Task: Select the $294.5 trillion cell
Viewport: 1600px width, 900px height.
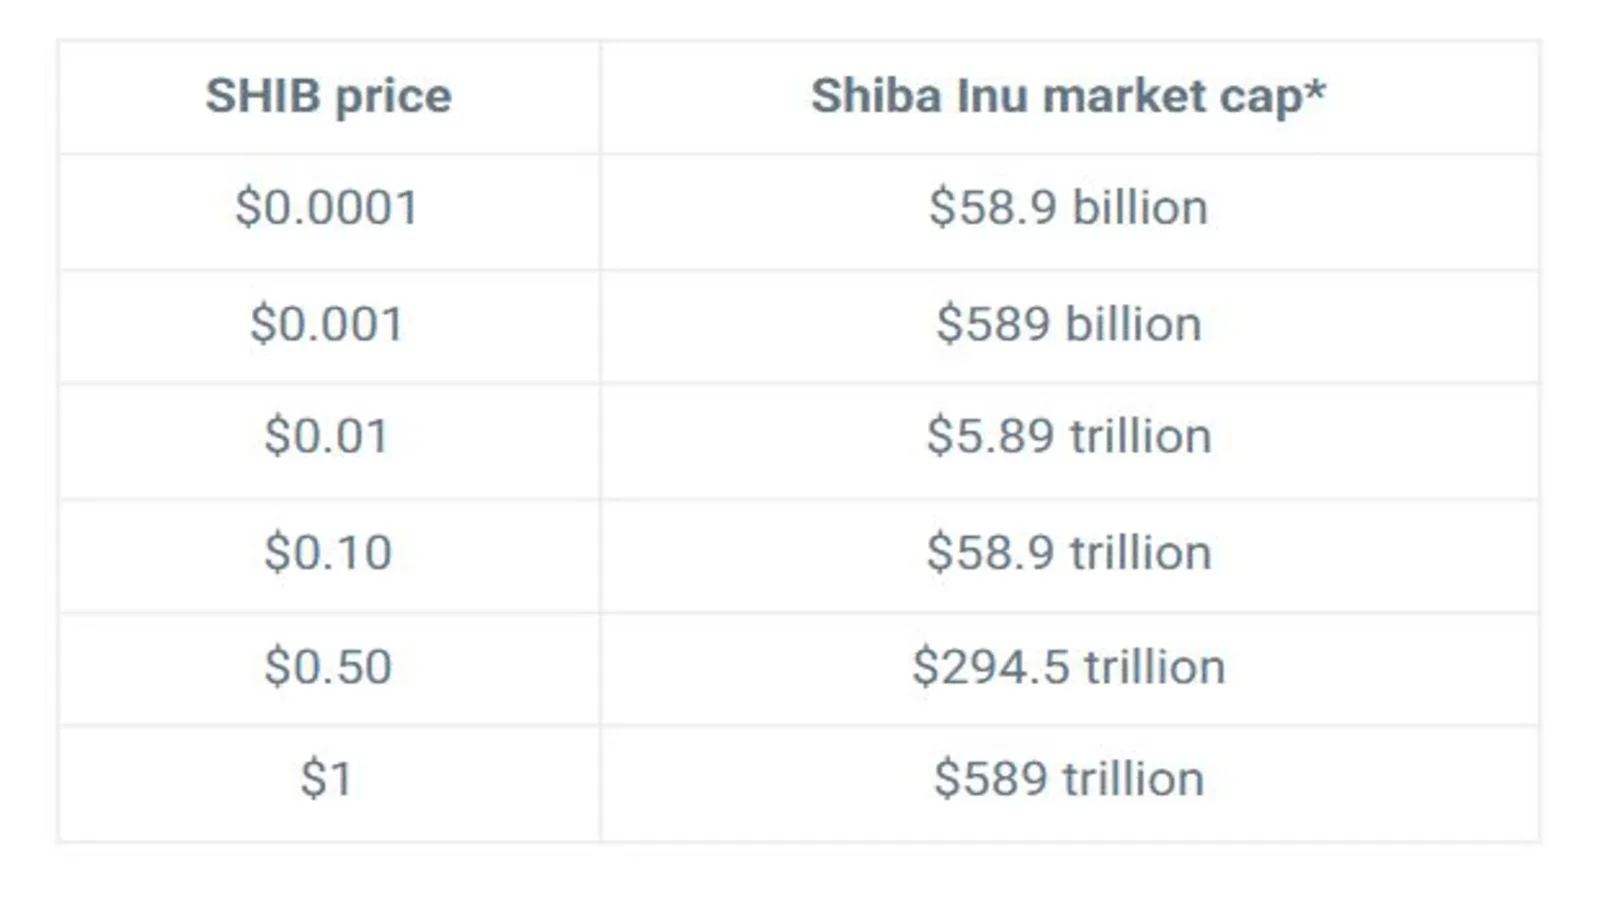Action: pos(1068,667)
